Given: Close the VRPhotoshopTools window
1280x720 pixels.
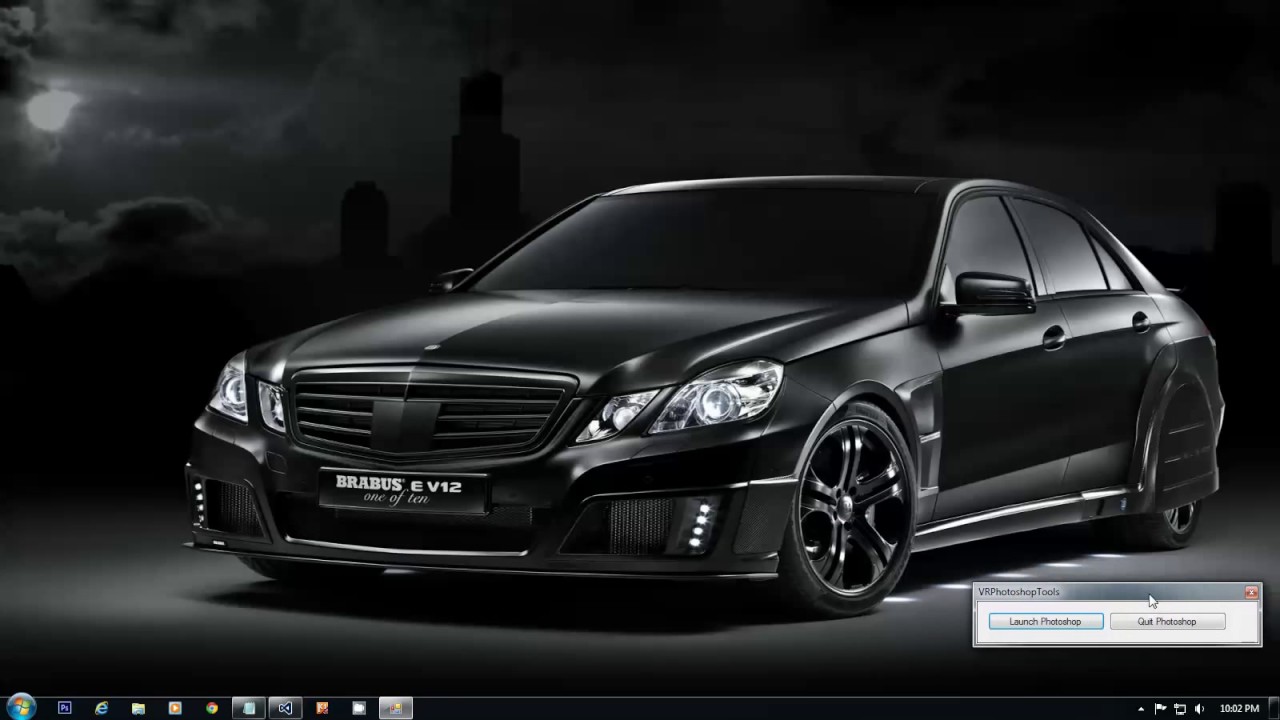Looking at the screenshot, I should 1251,593.
